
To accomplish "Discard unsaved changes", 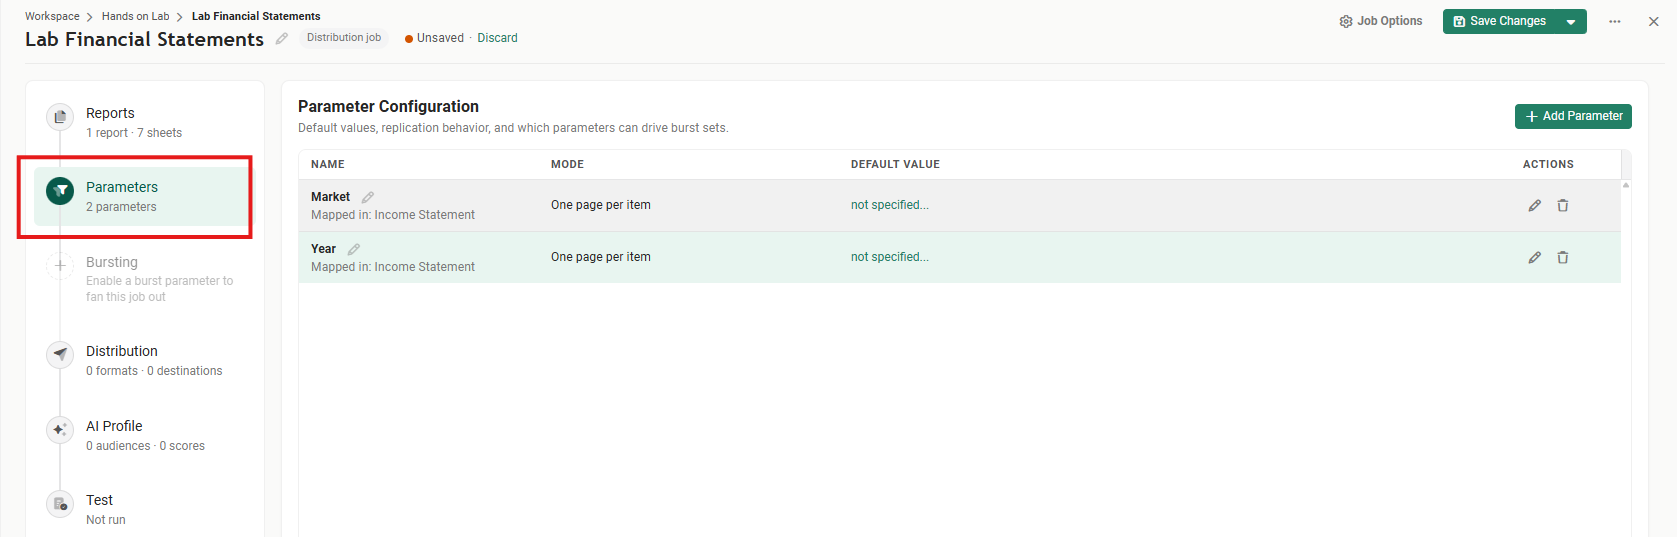I will click(497, 38).
